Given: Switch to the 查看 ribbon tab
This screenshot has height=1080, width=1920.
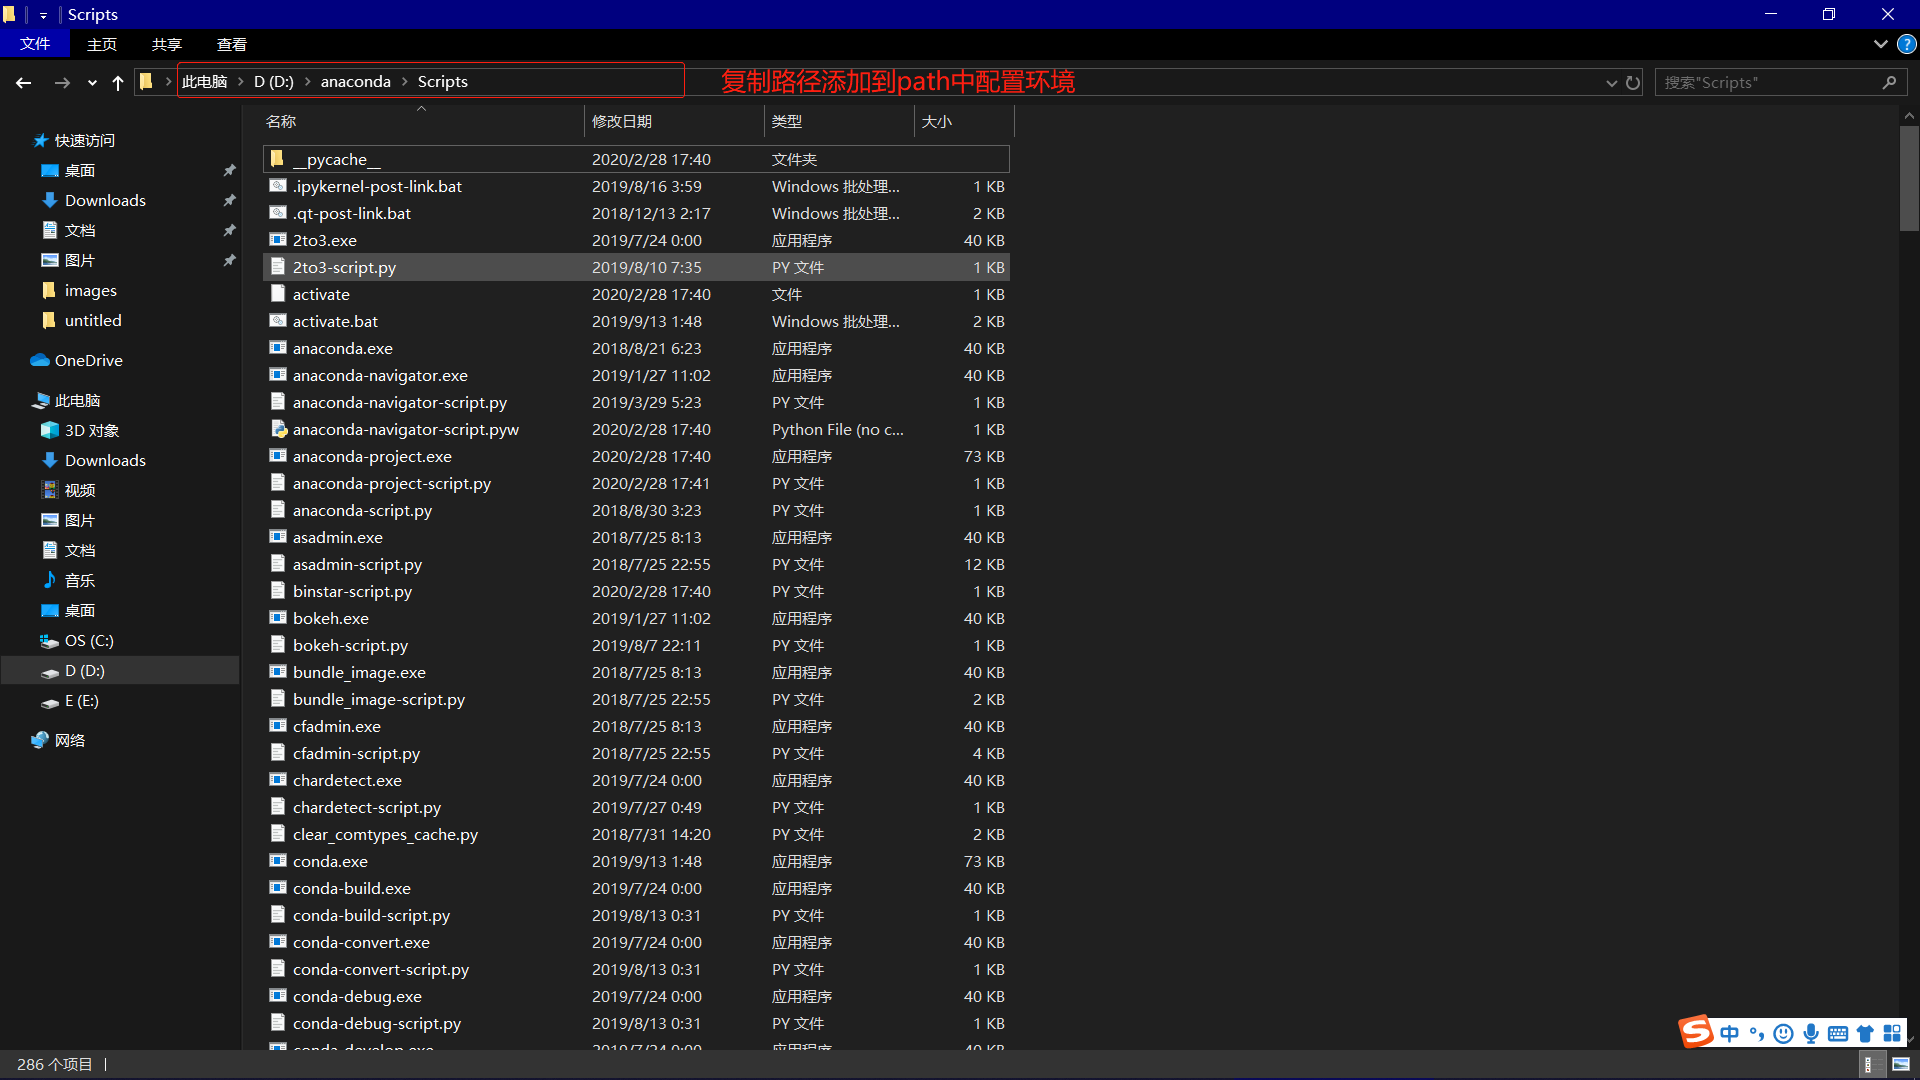Looking at the screenshot, I should (232, 44).
